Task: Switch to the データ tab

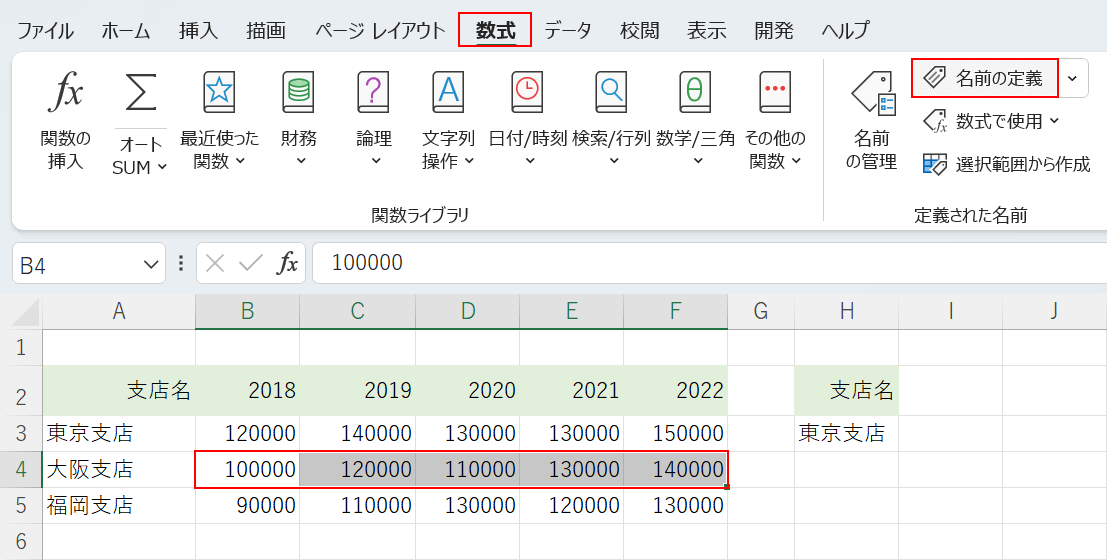Action: (567, 30)
